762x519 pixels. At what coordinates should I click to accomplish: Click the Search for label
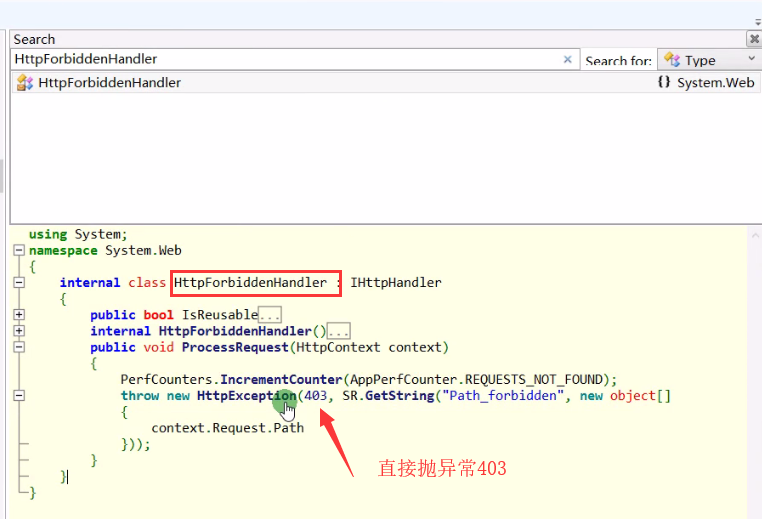point(618,61)
